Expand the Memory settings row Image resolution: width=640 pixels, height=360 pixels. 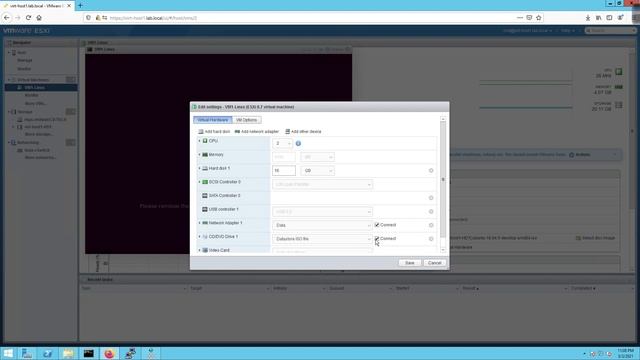pyautogui.click(x=200, y=155)
